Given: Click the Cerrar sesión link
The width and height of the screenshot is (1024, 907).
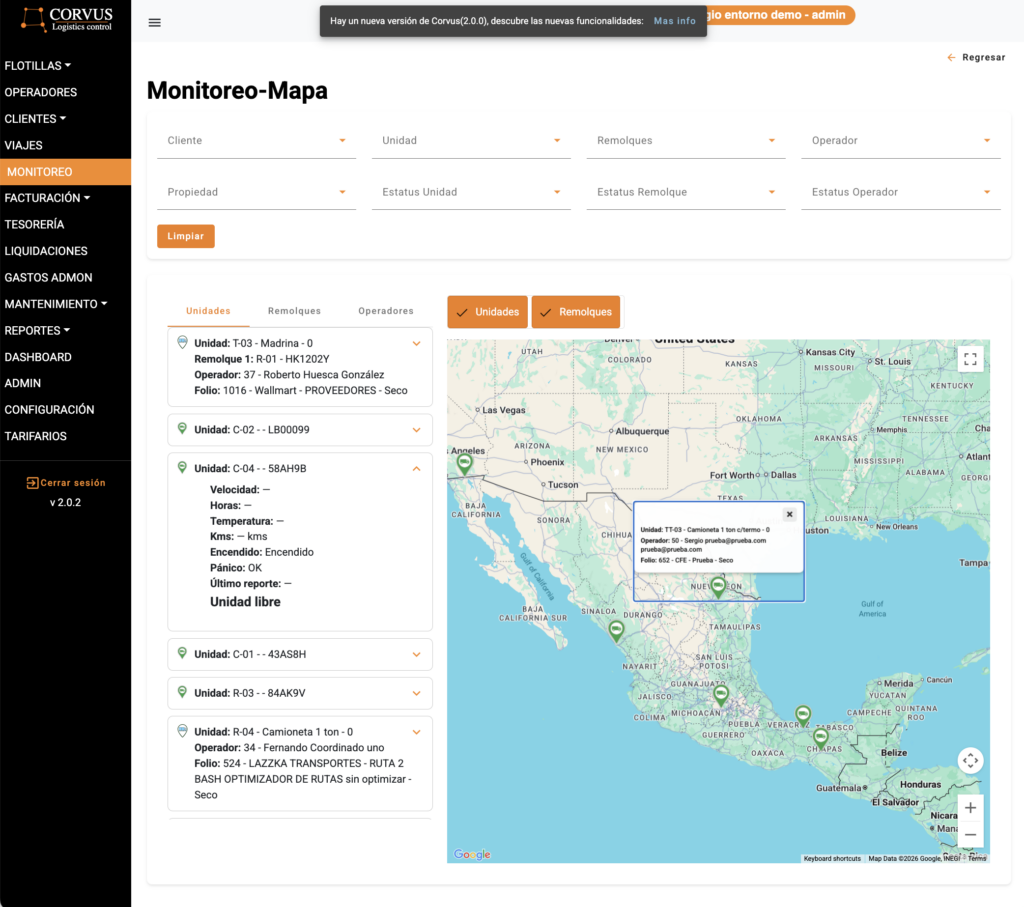Looking at the screenshot, I should coord(72,483).
